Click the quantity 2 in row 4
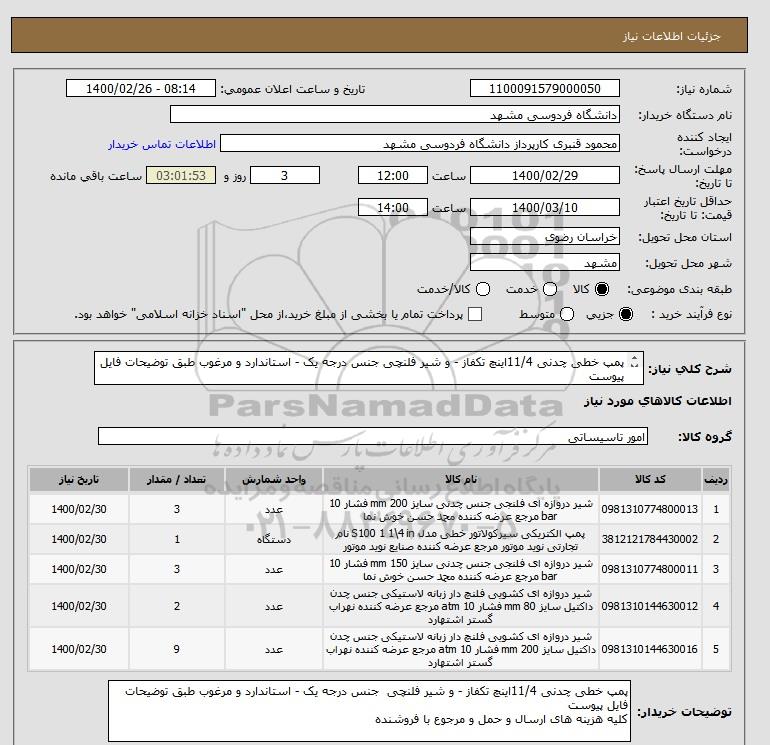The image size is (770, 745). [177, 606]
